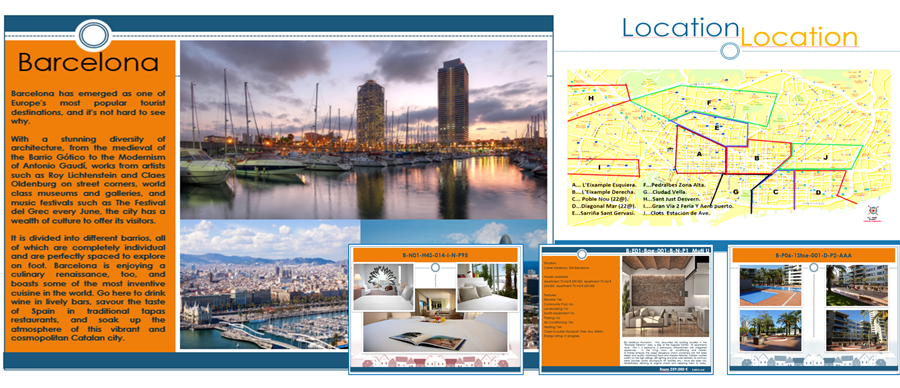Click the B-N01-H4S-014-I-N-P95 card header
This screenshot has height=388, width=900.
point(436,255)
